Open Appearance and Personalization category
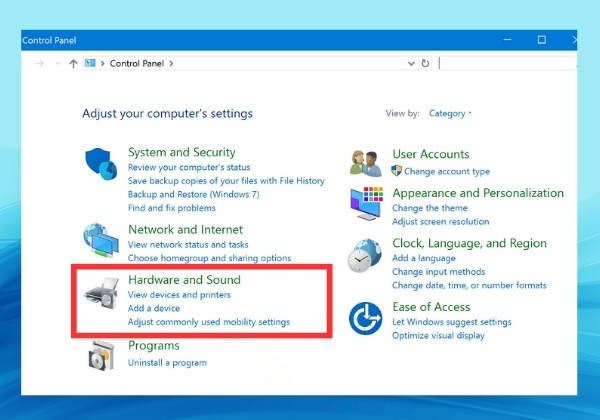The width and height of the screenshot is (600, 420). [x=478, y=193]
